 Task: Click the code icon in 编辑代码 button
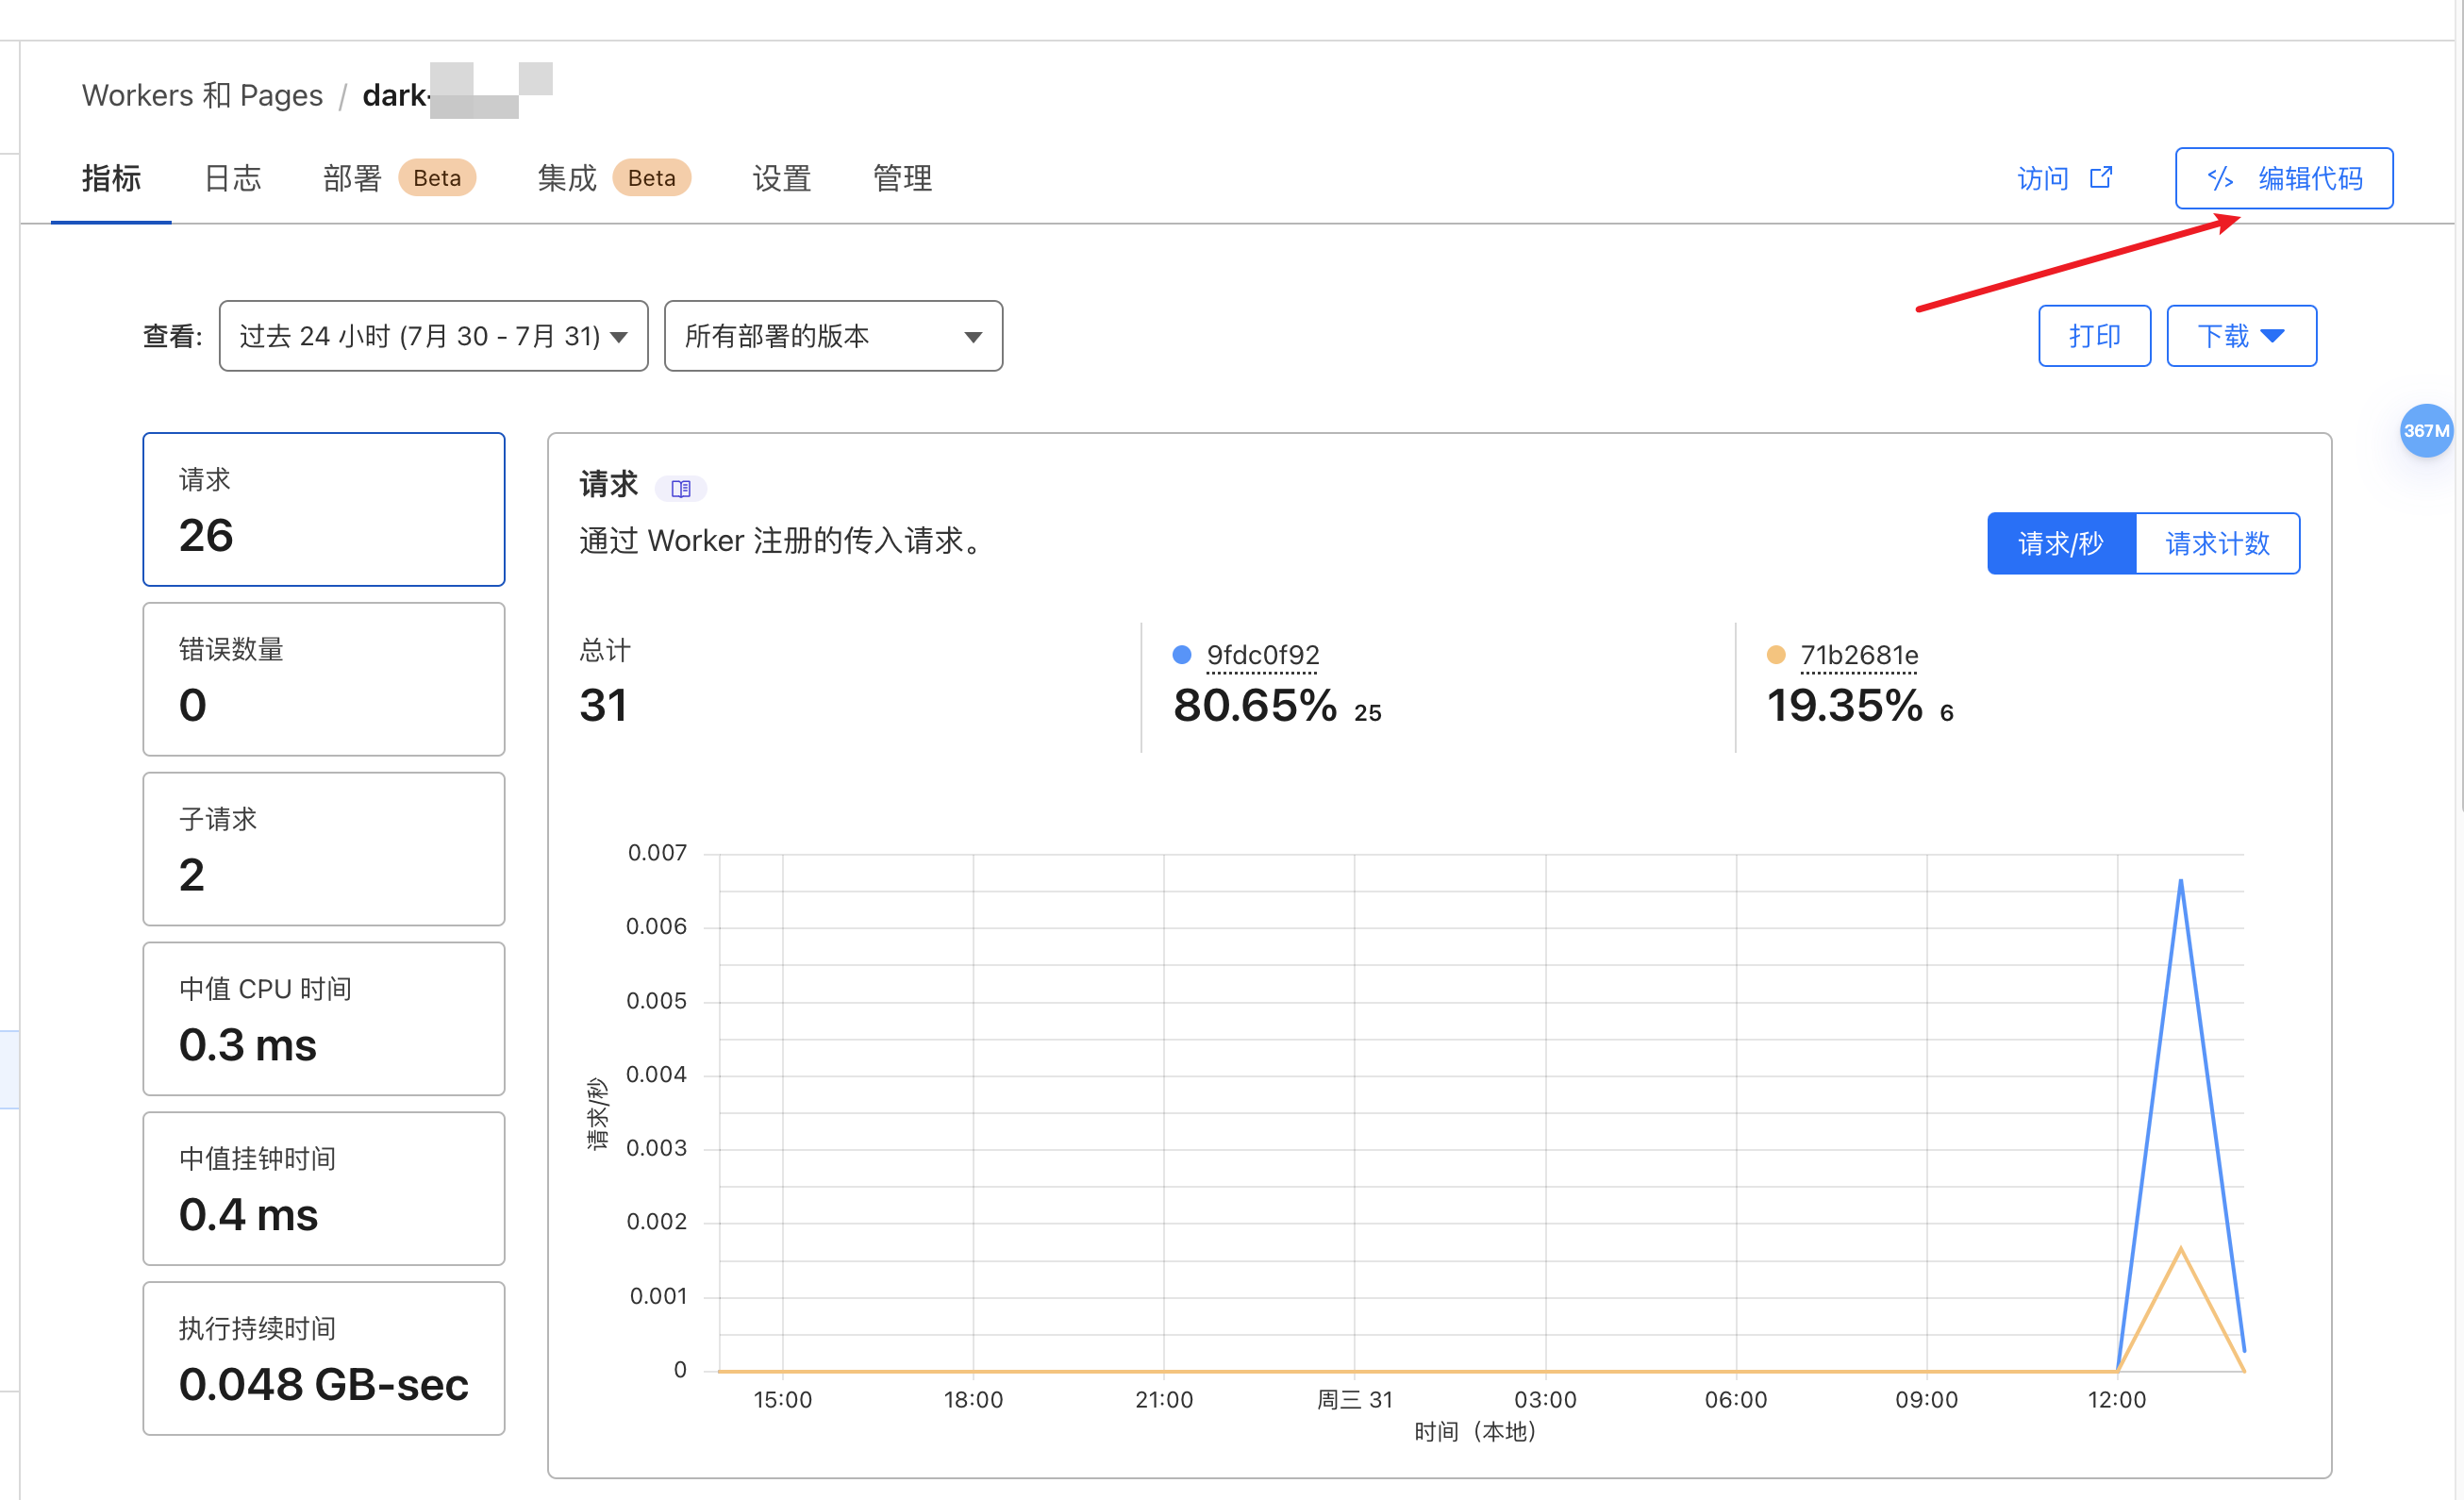pyautogui.click(x=2219, y=178)
